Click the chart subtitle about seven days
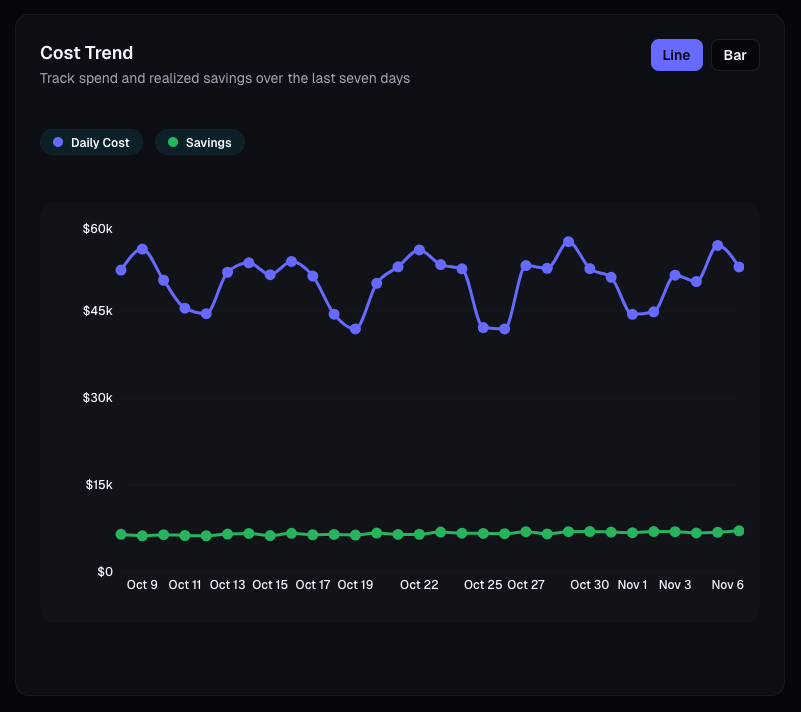 [224, 78]
